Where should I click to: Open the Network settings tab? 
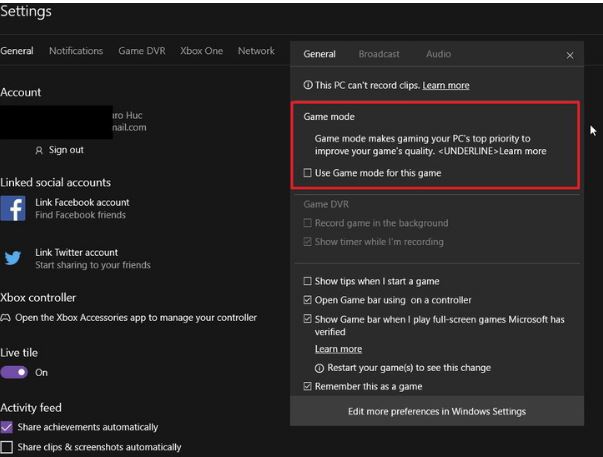(256, 51)
